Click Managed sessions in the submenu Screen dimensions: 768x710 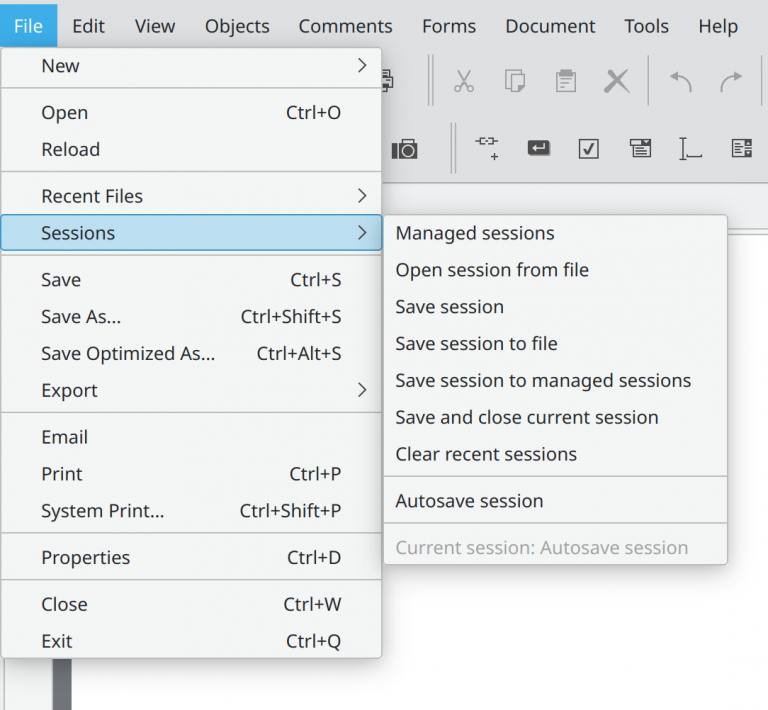coord(475,233)
